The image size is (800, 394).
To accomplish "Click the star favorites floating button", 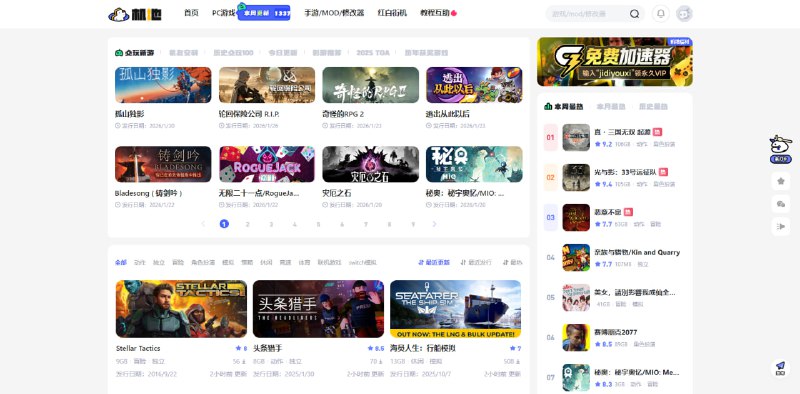I will (781, 181).
